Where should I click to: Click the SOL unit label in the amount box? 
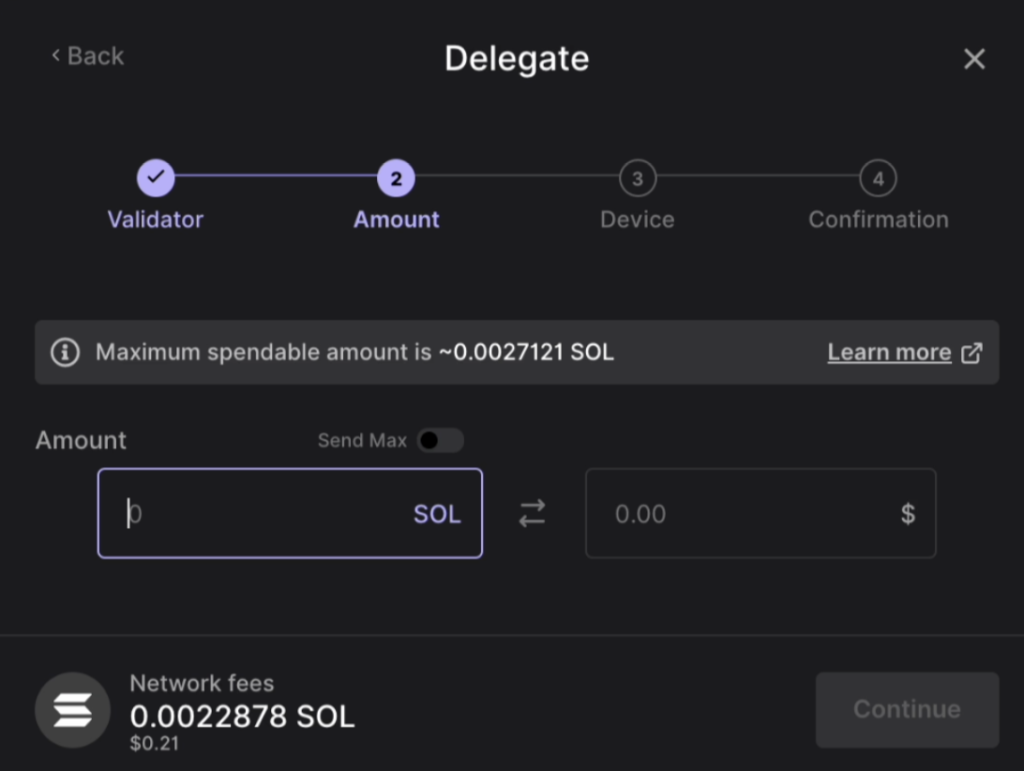click(x=436, y=514)
